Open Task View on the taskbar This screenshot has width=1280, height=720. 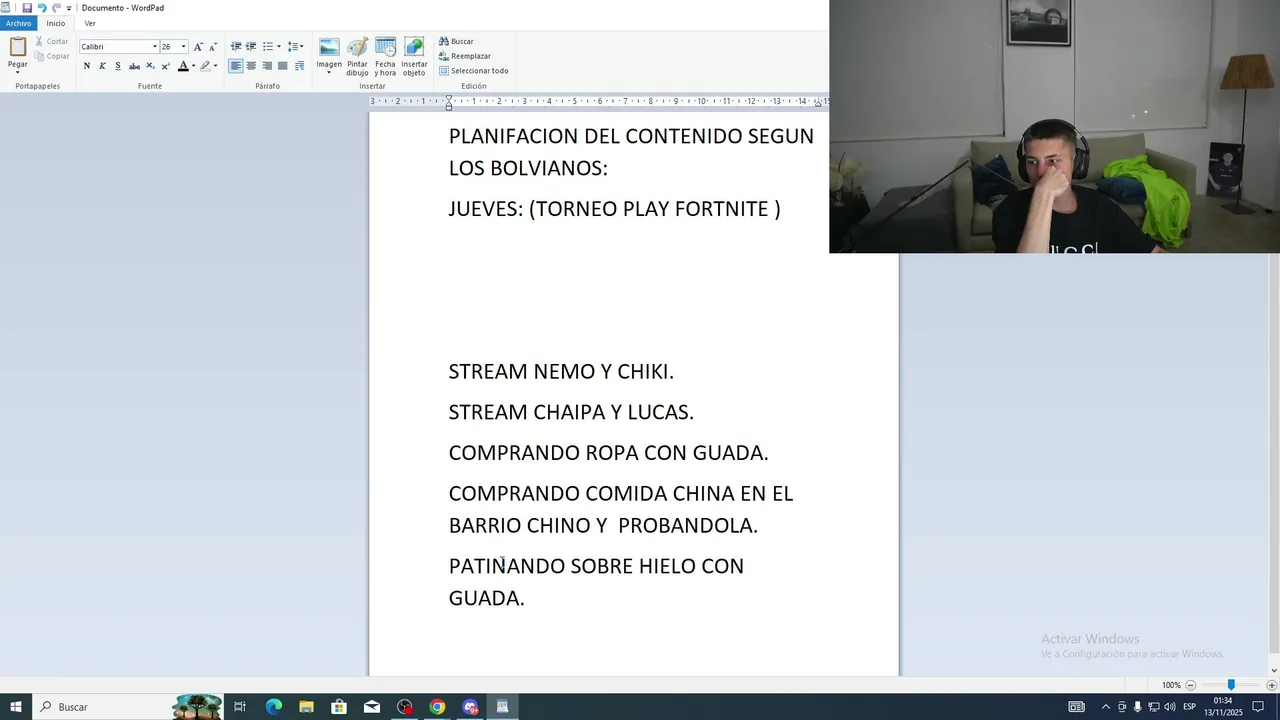pos(240,707)
